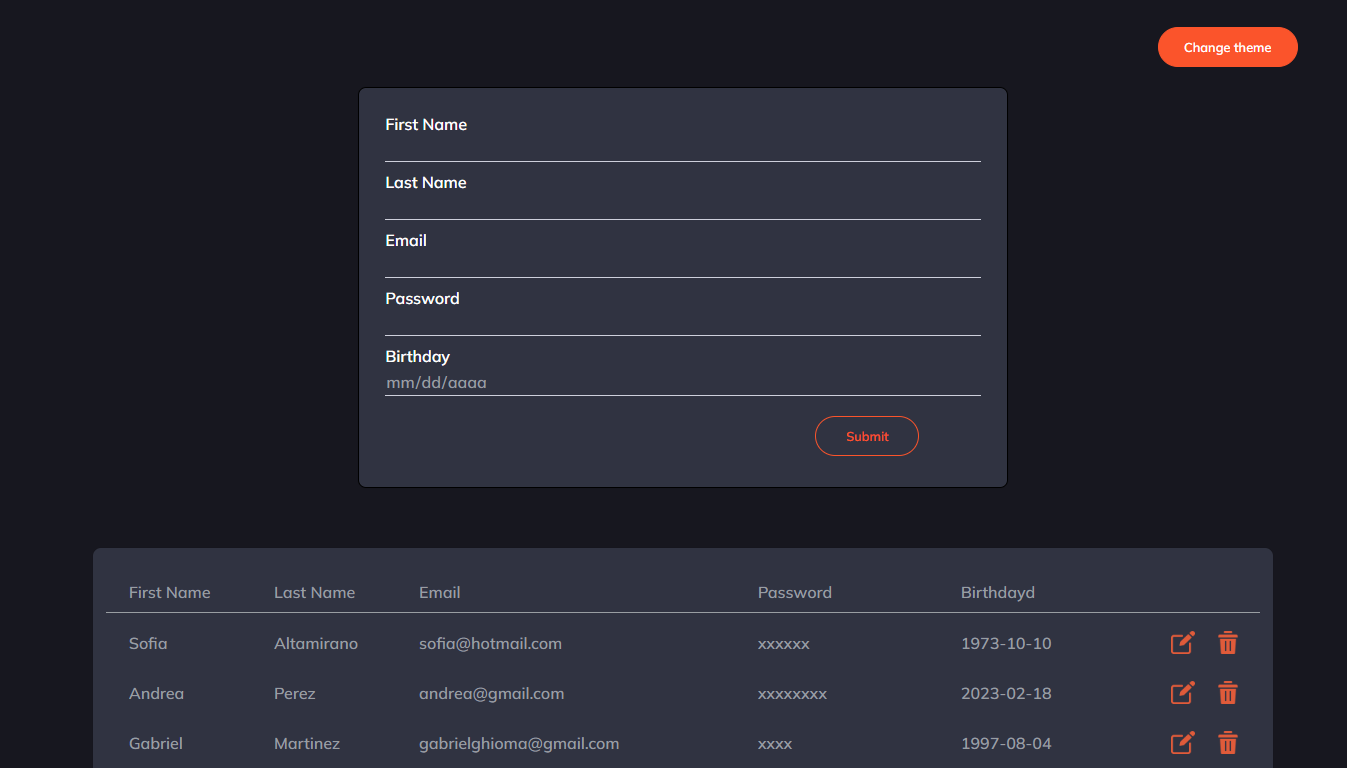Select the name cell Sofia
Image resolution: width=1347 pixels, height=768 pixels.
click(148, 643)
